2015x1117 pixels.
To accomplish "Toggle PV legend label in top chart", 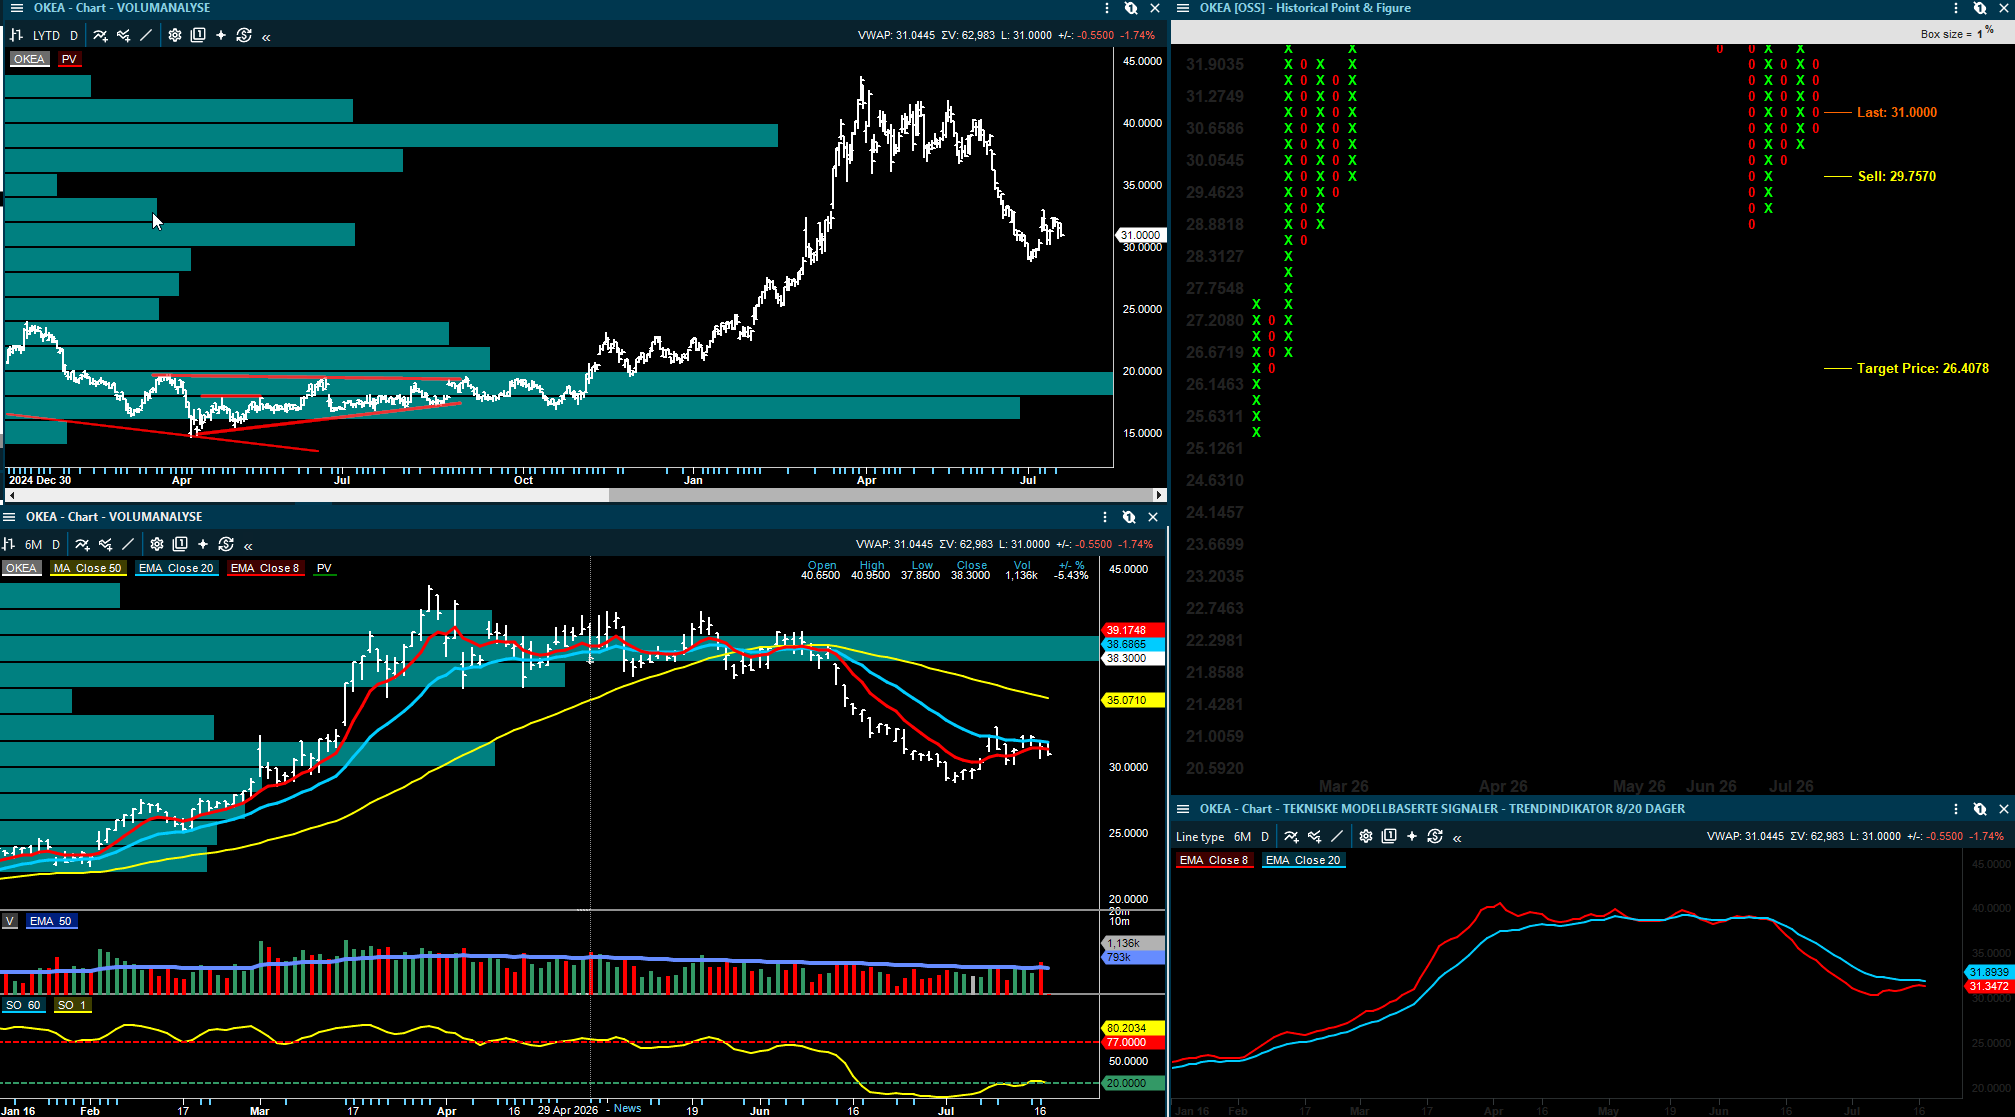I will pyautogui.click(x=69, y=59).
